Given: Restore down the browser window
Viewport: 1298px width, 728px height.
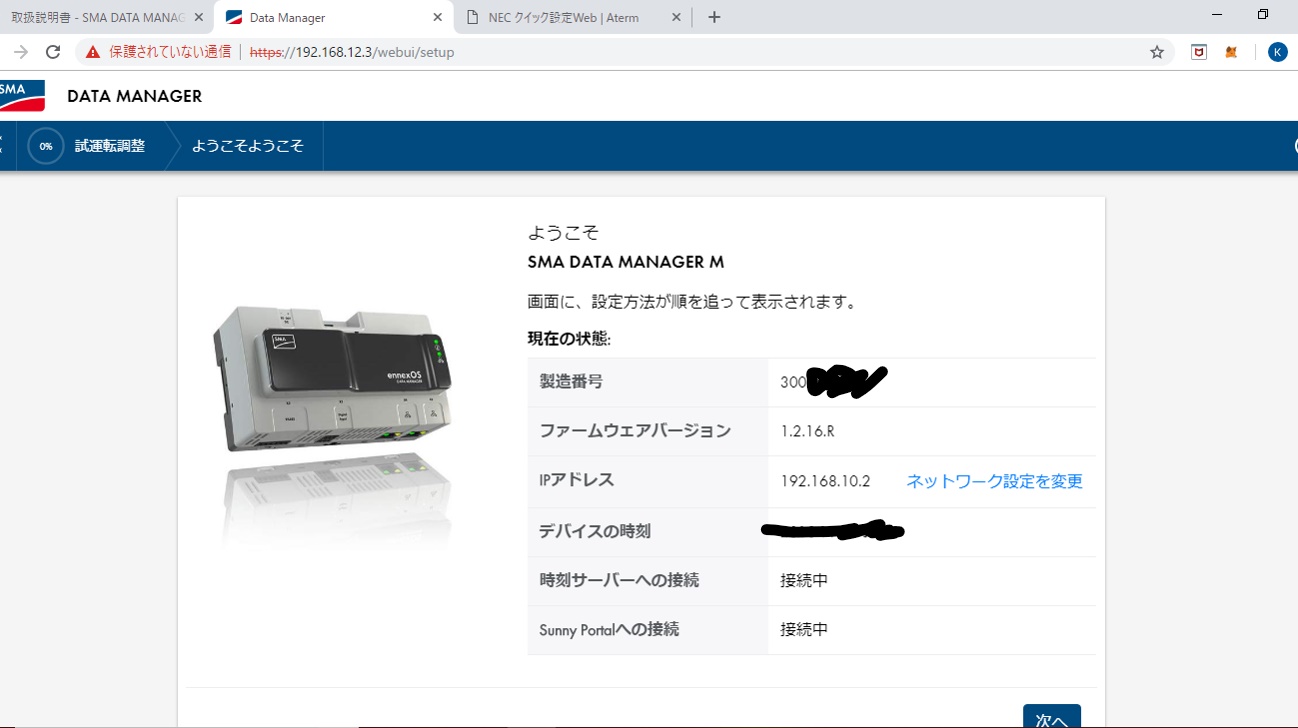Looking at the screenshot, I should (1263, 15).
